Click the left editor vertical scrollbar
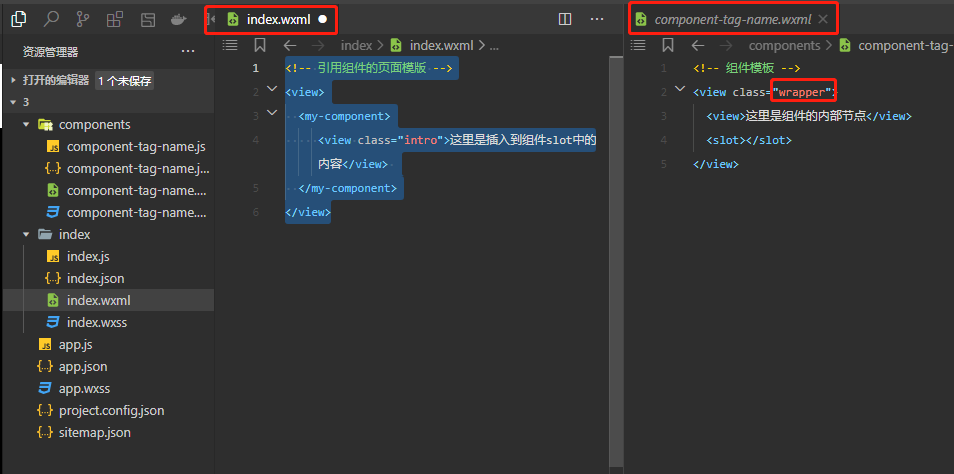Image resolution: width=954 pixels, height=474 pixels. [x=616, y=262]
